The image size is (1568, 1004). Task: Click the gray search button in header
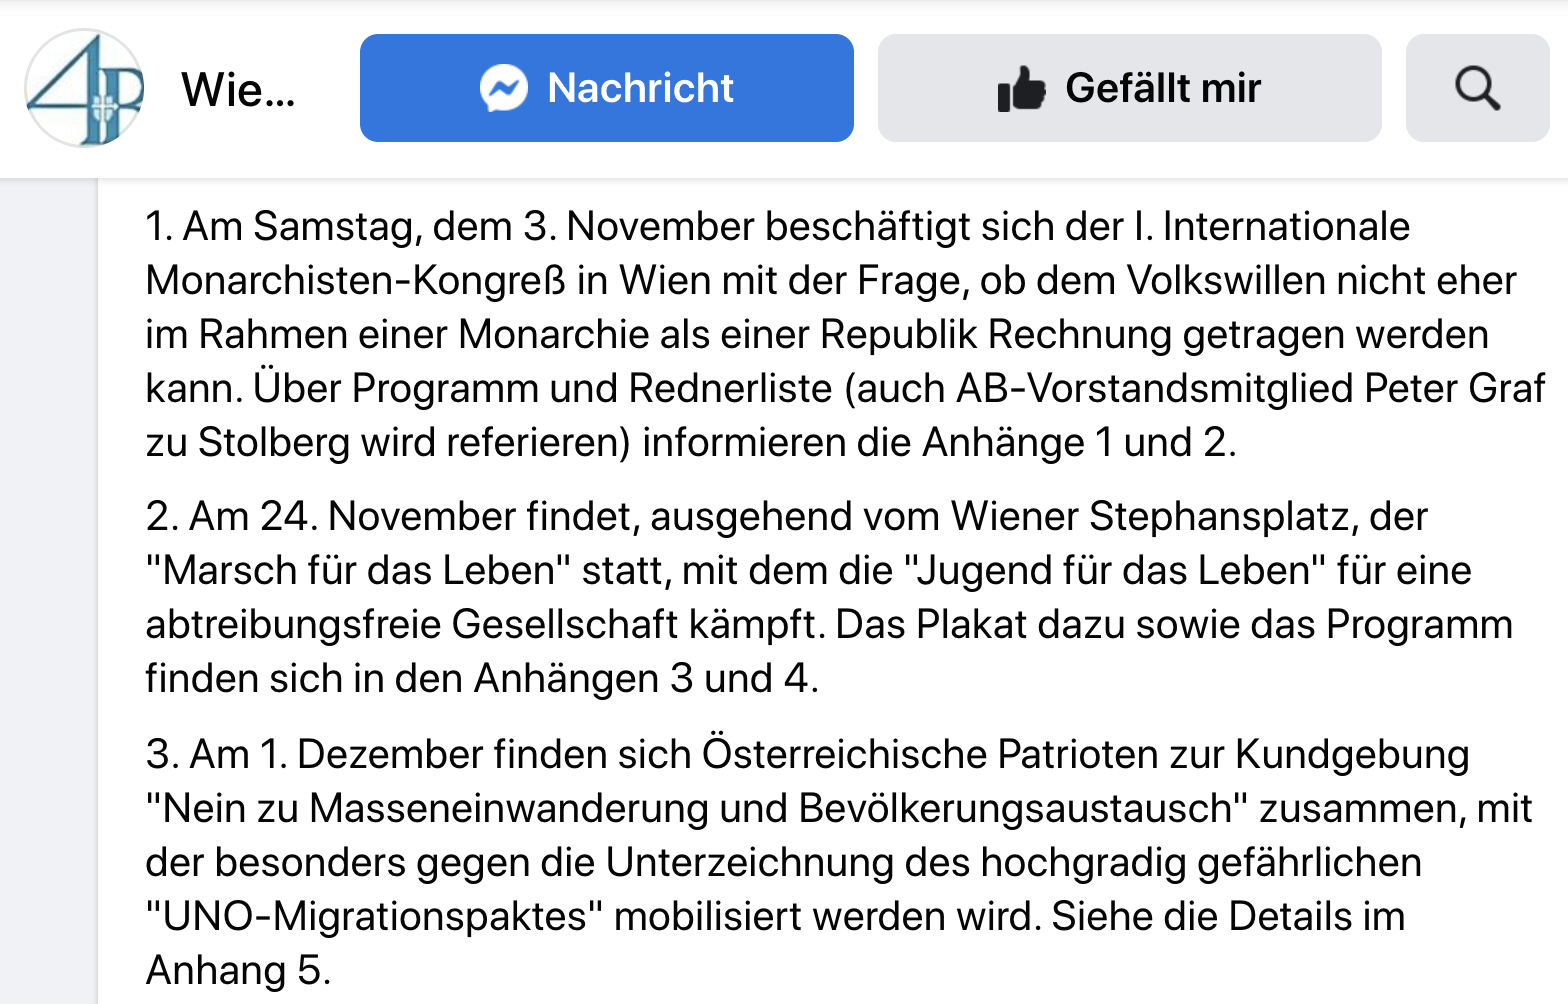point(1478,88)
